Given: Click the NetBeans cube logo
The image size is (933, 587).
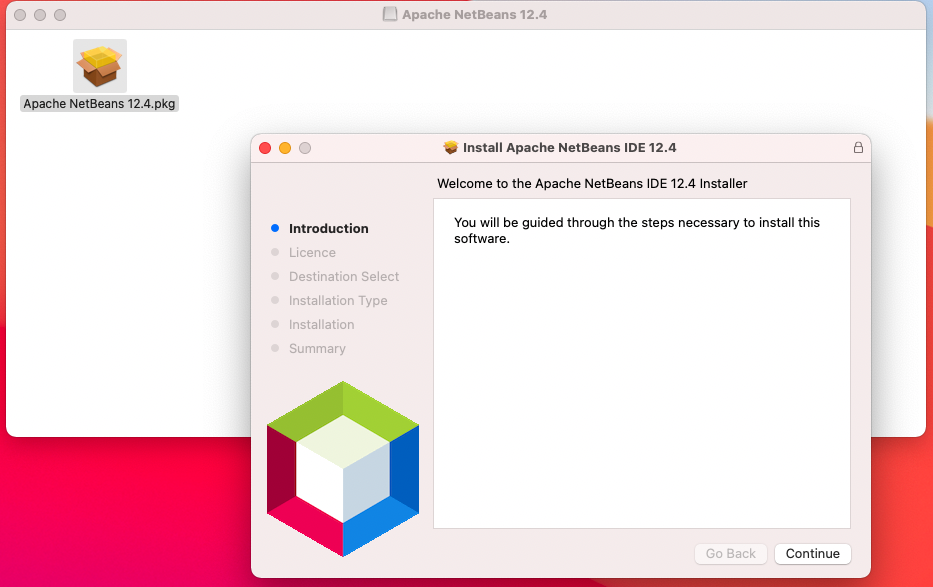Looking at the screenshot, I should pos(343,468).
